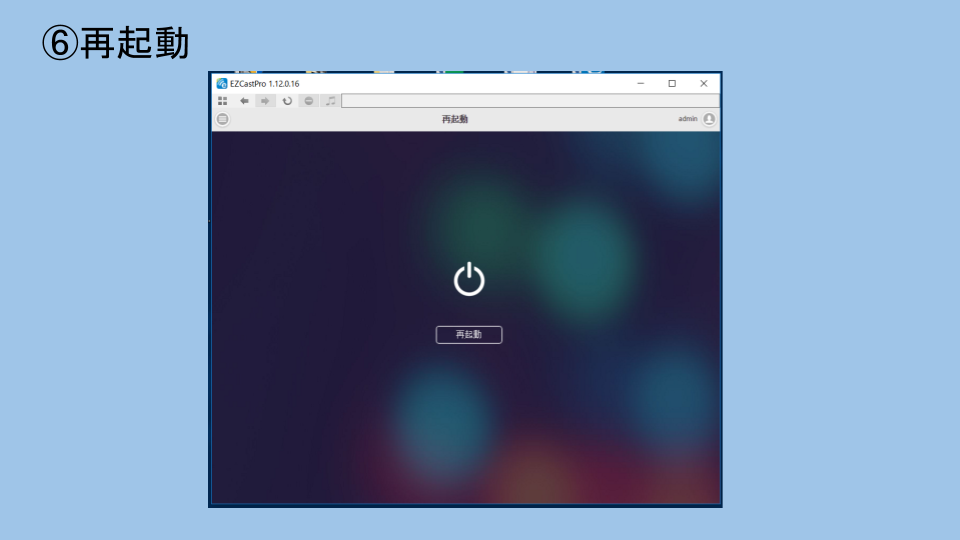Click the large power symbol icon
The width and height of the screenshot is (960, 540).
[469, 280]
